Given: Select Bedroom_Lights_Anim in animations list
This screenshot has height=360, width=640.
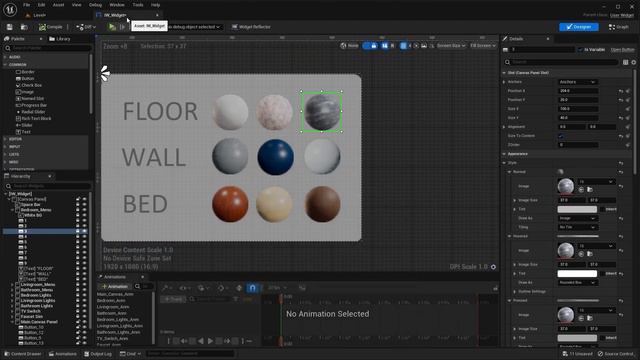Looking at the screenshot, I should 118,320.
